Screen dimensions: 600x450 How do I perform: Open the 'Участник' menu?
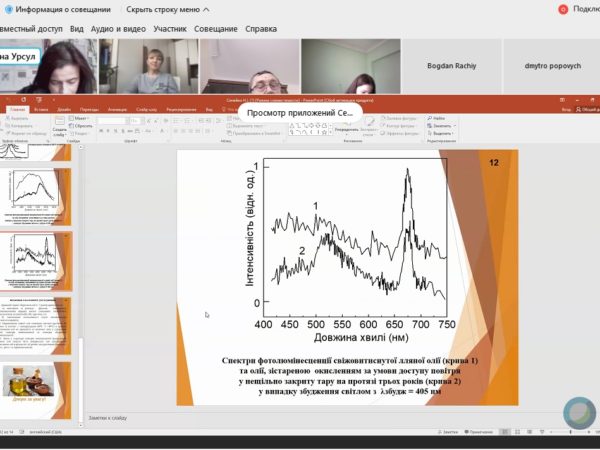(170, 29)
